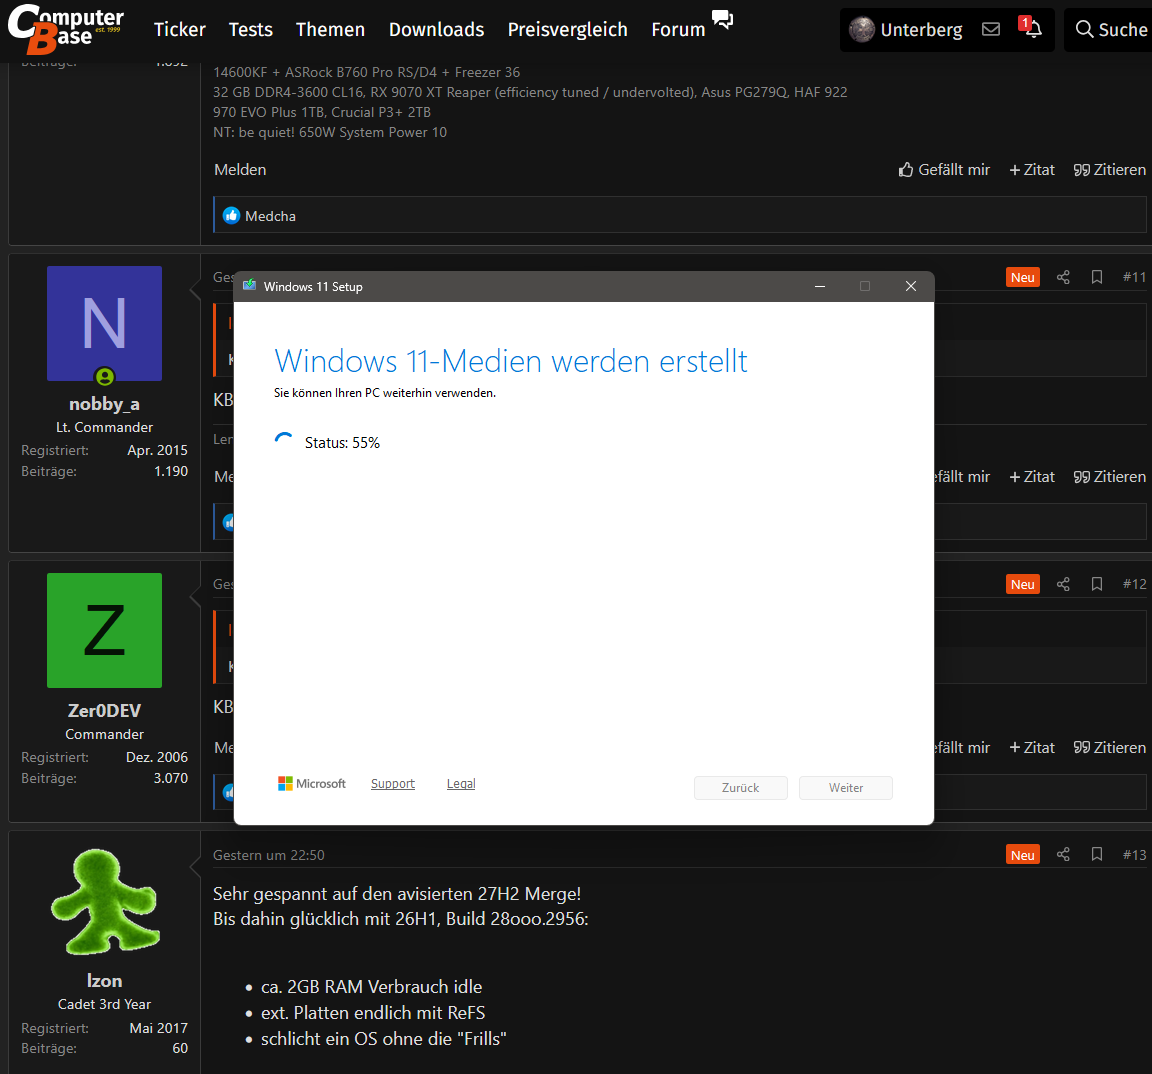Open the Forum menu item
This screenshot has height=1074, width=1152.
[678, 29]
